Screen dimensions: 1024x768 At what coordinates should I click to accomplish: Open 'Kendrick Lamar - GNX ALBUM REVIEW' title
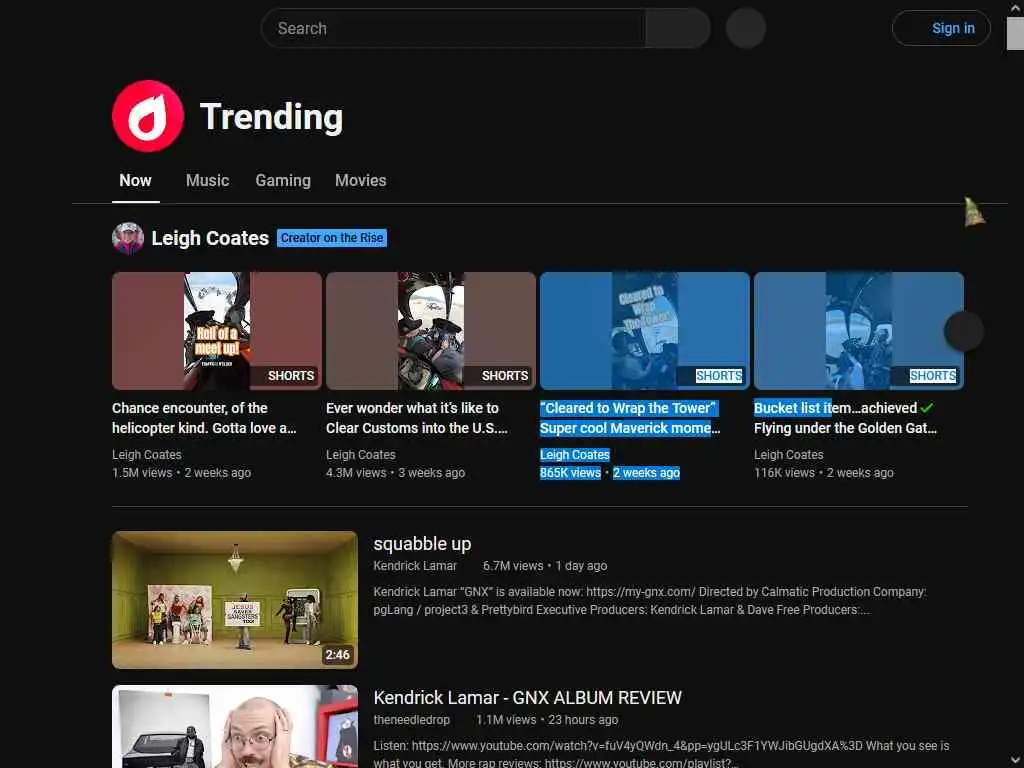[528, 698]
